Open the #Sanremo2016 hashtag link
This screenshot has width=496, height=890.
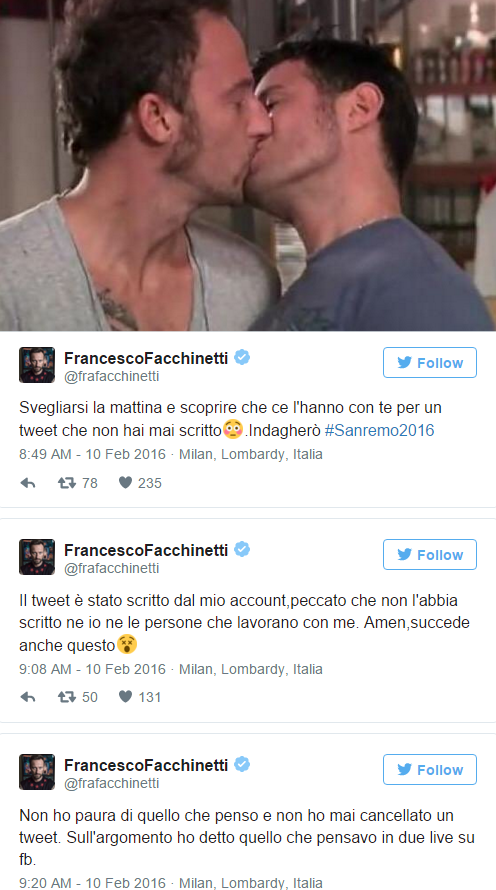click(x=379, y=430)
